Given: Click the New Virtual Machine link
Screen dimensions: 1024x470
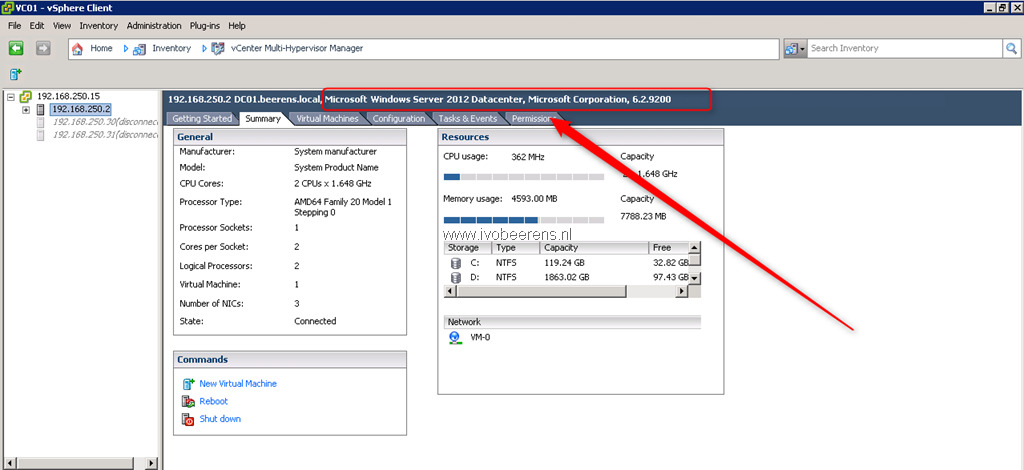Looking at the screenshot, I should [x=238, y=384].
